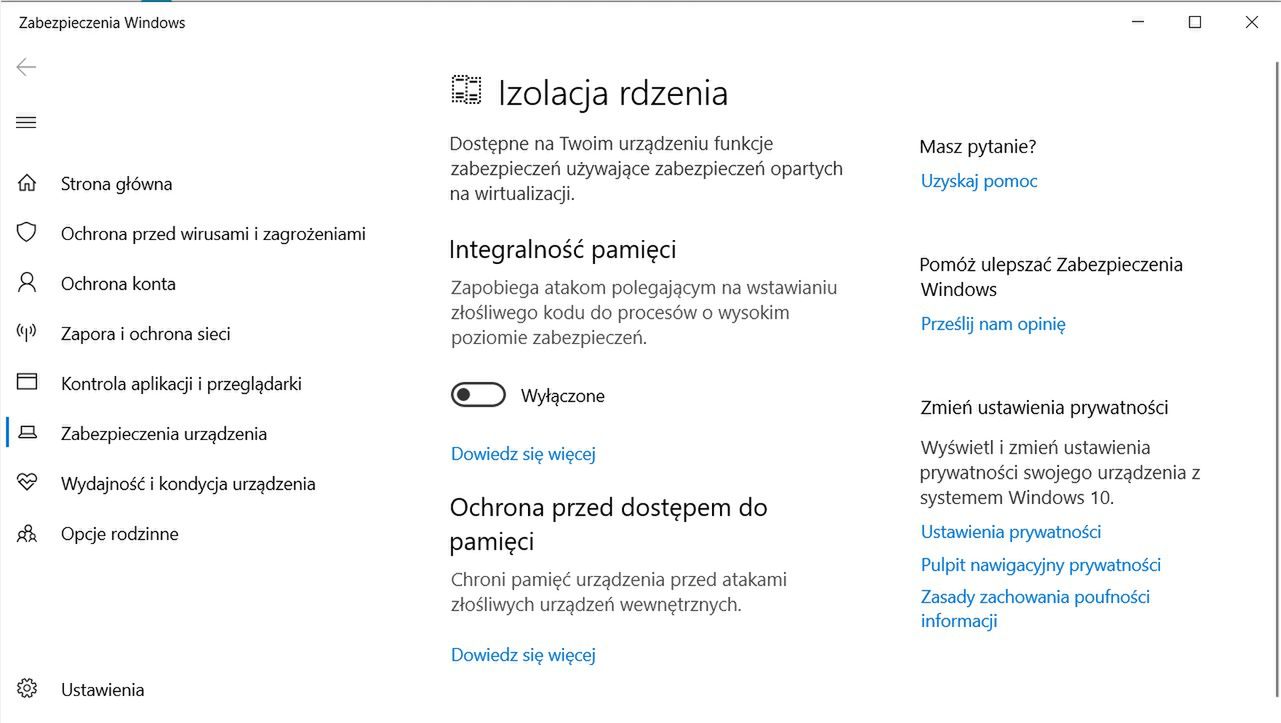Click the shield icon for virus protection

point(27,233)
